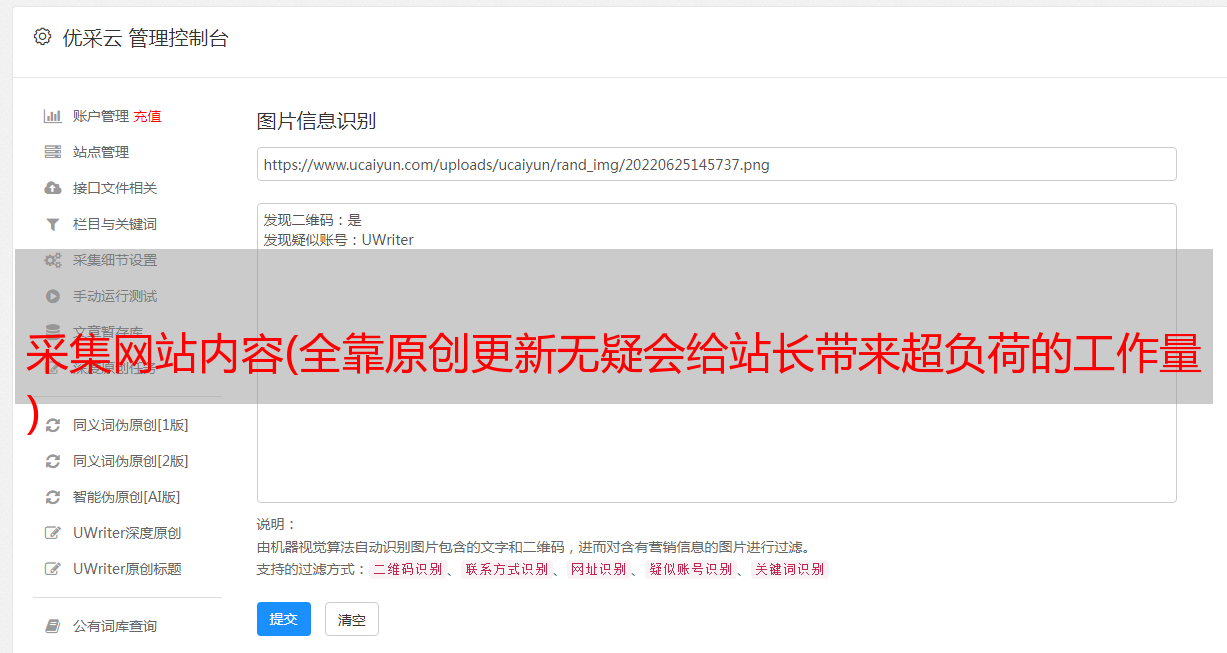Open 公有词库查询 page
This screenshot has height=653, width=1227.
[115, 626]
